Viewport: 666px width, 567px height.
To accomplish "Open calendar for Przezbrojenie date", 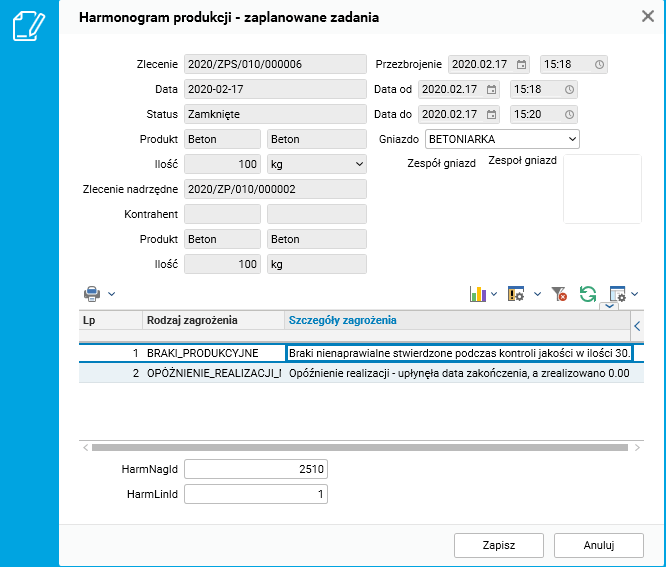I will [521, 65].
